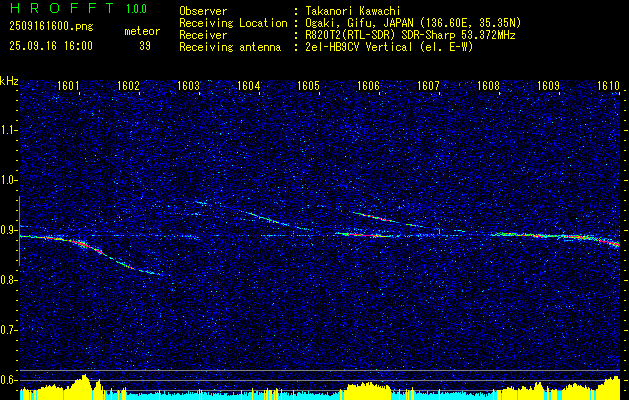Click the 'Receiver' field label
This screenshot has width=629, height=400.
(203, 35)
